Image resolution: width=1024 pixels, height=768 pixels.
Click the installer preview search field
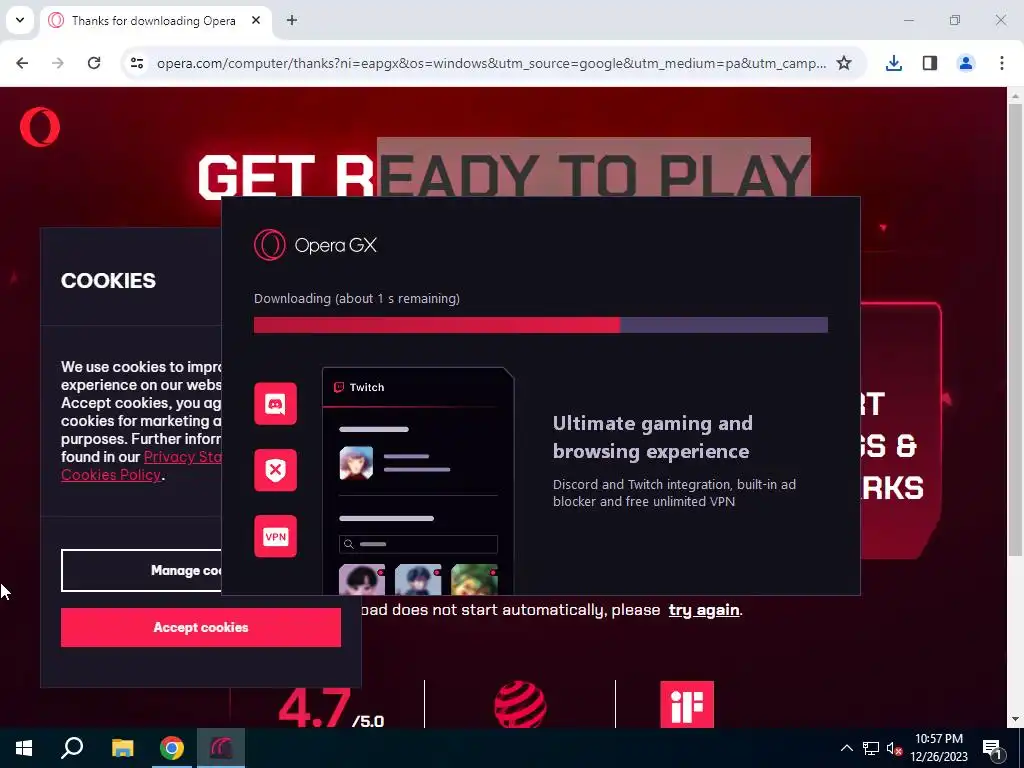tap(418, 544)
